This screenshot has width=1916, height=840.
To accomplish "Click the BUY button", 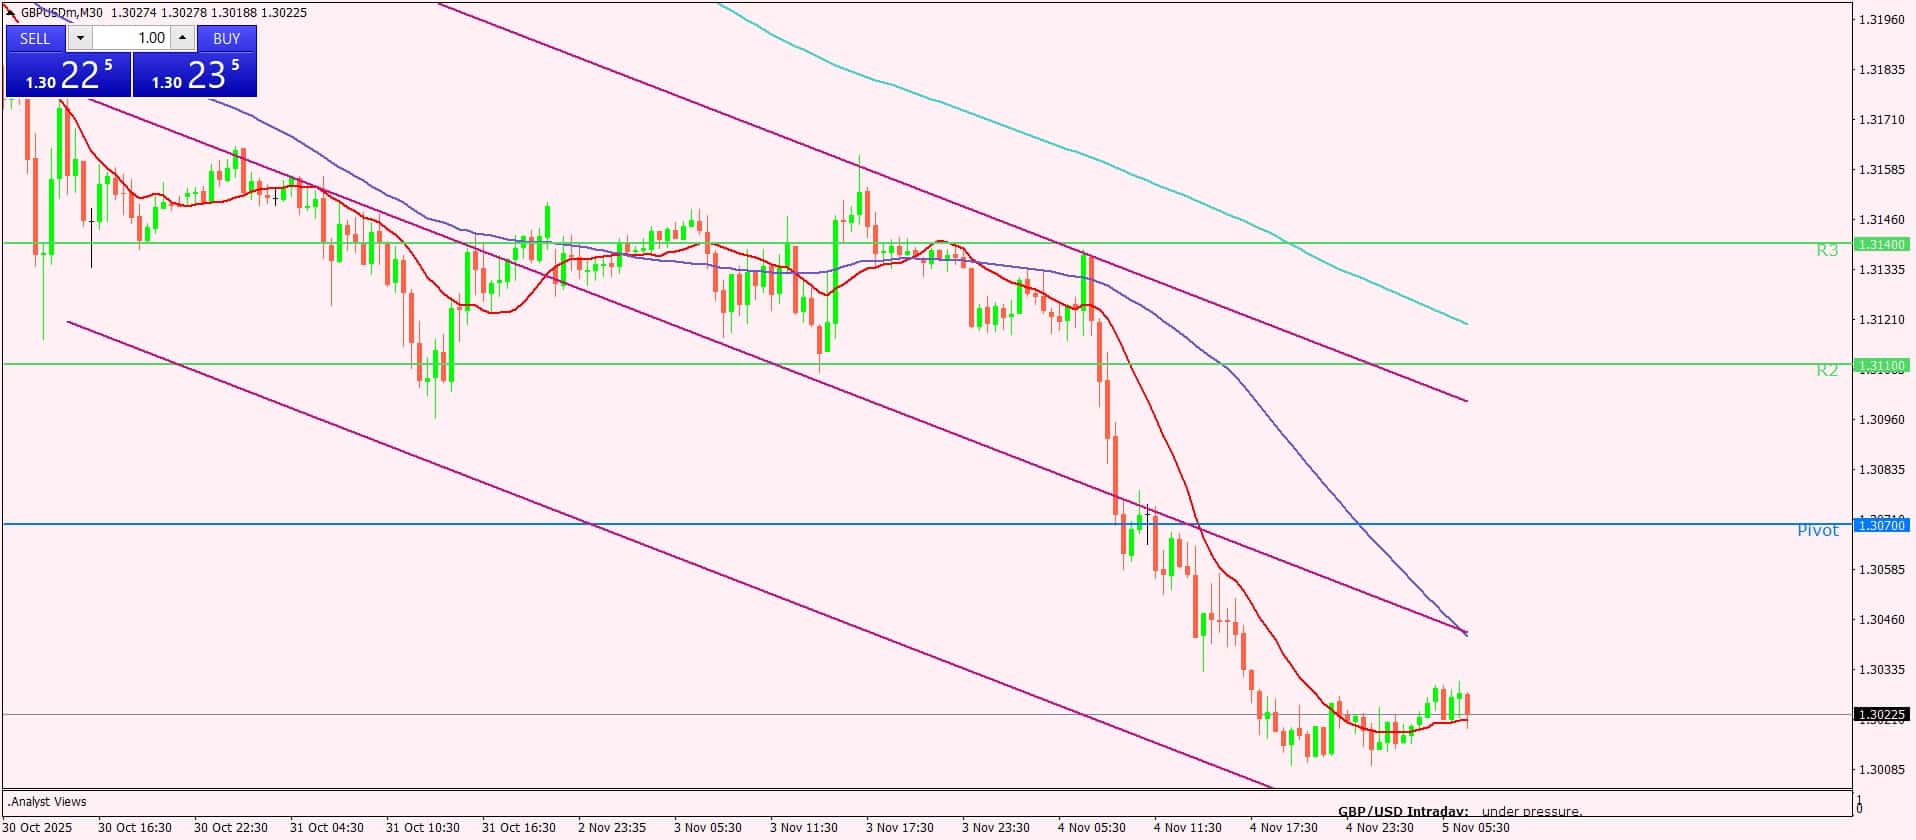I will pos(227,38).
